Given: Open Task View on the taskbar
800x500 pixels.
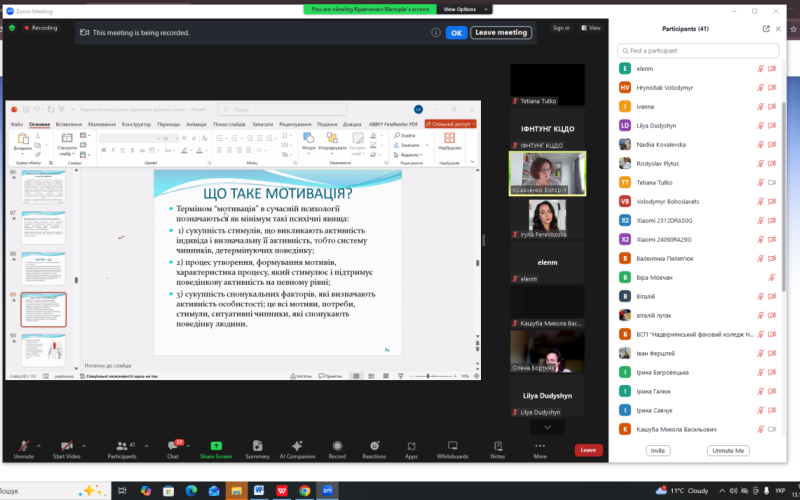Looking at the screenshot, I should (x=122, y=491).
